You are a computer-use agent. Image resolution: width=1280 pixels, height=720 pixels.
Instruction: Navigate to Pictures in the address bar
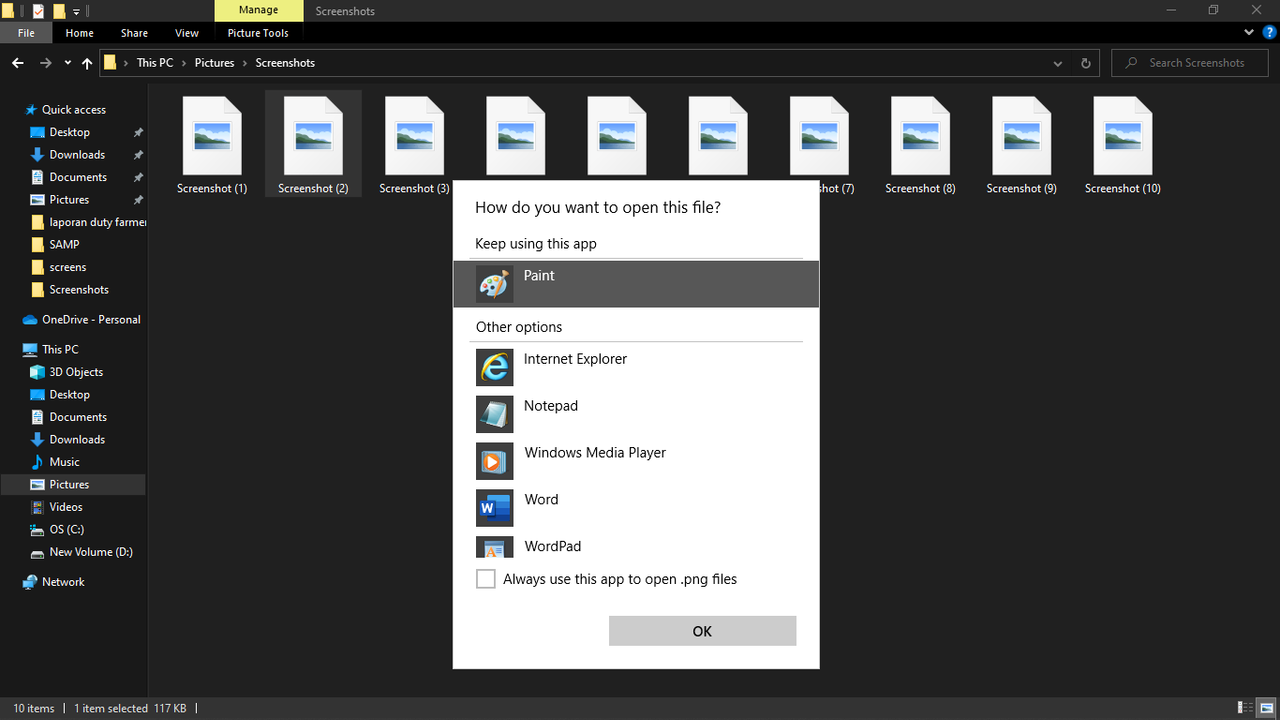(x=214, y=63)
